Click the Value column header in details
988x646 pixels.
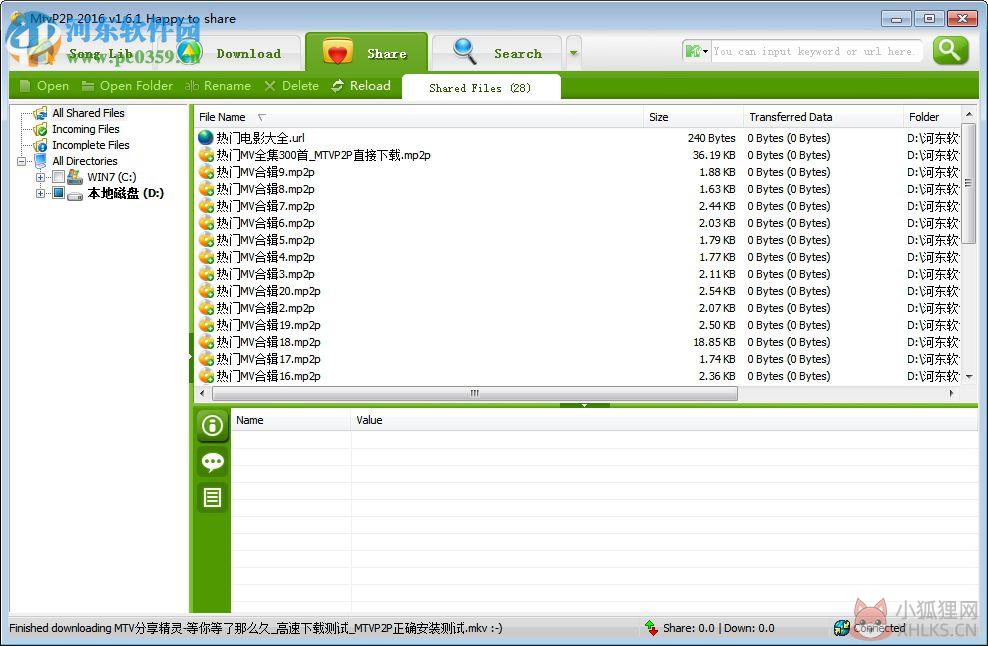click(x=665, y=420)
